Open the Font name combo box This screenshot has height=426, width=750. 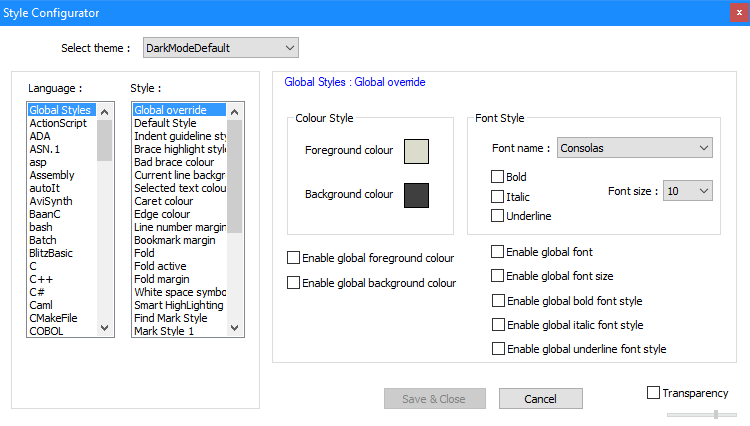(x=634, y=148)
